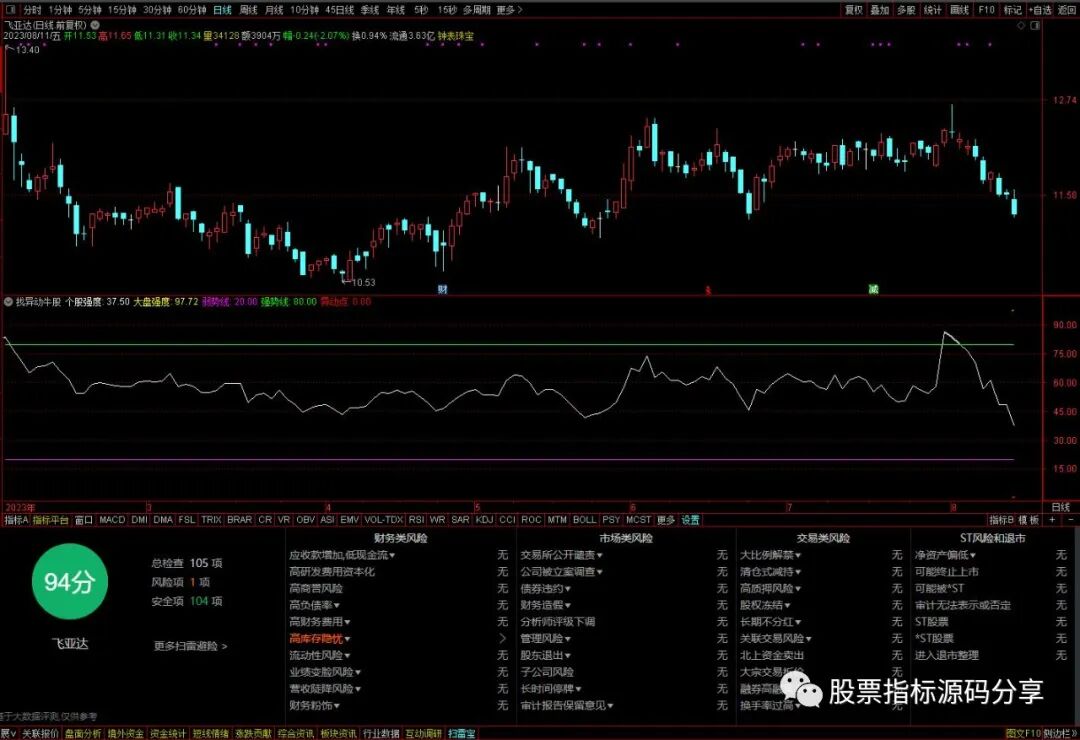Viewport: 1080px width, 740px height.
Task: Click the 多股 multi-stock button
Action: click(x=906, y=10)
